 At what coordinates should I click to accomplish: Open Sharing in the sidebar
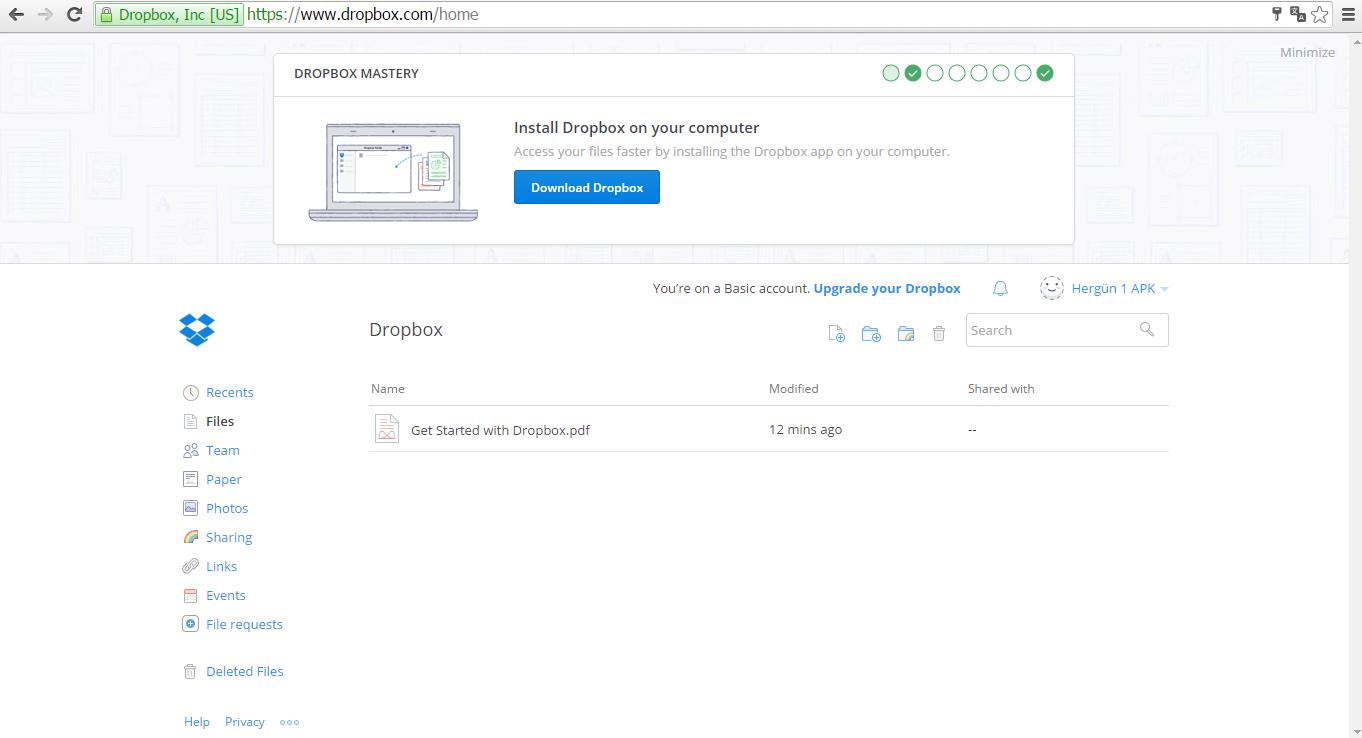[x=229, y=537]
